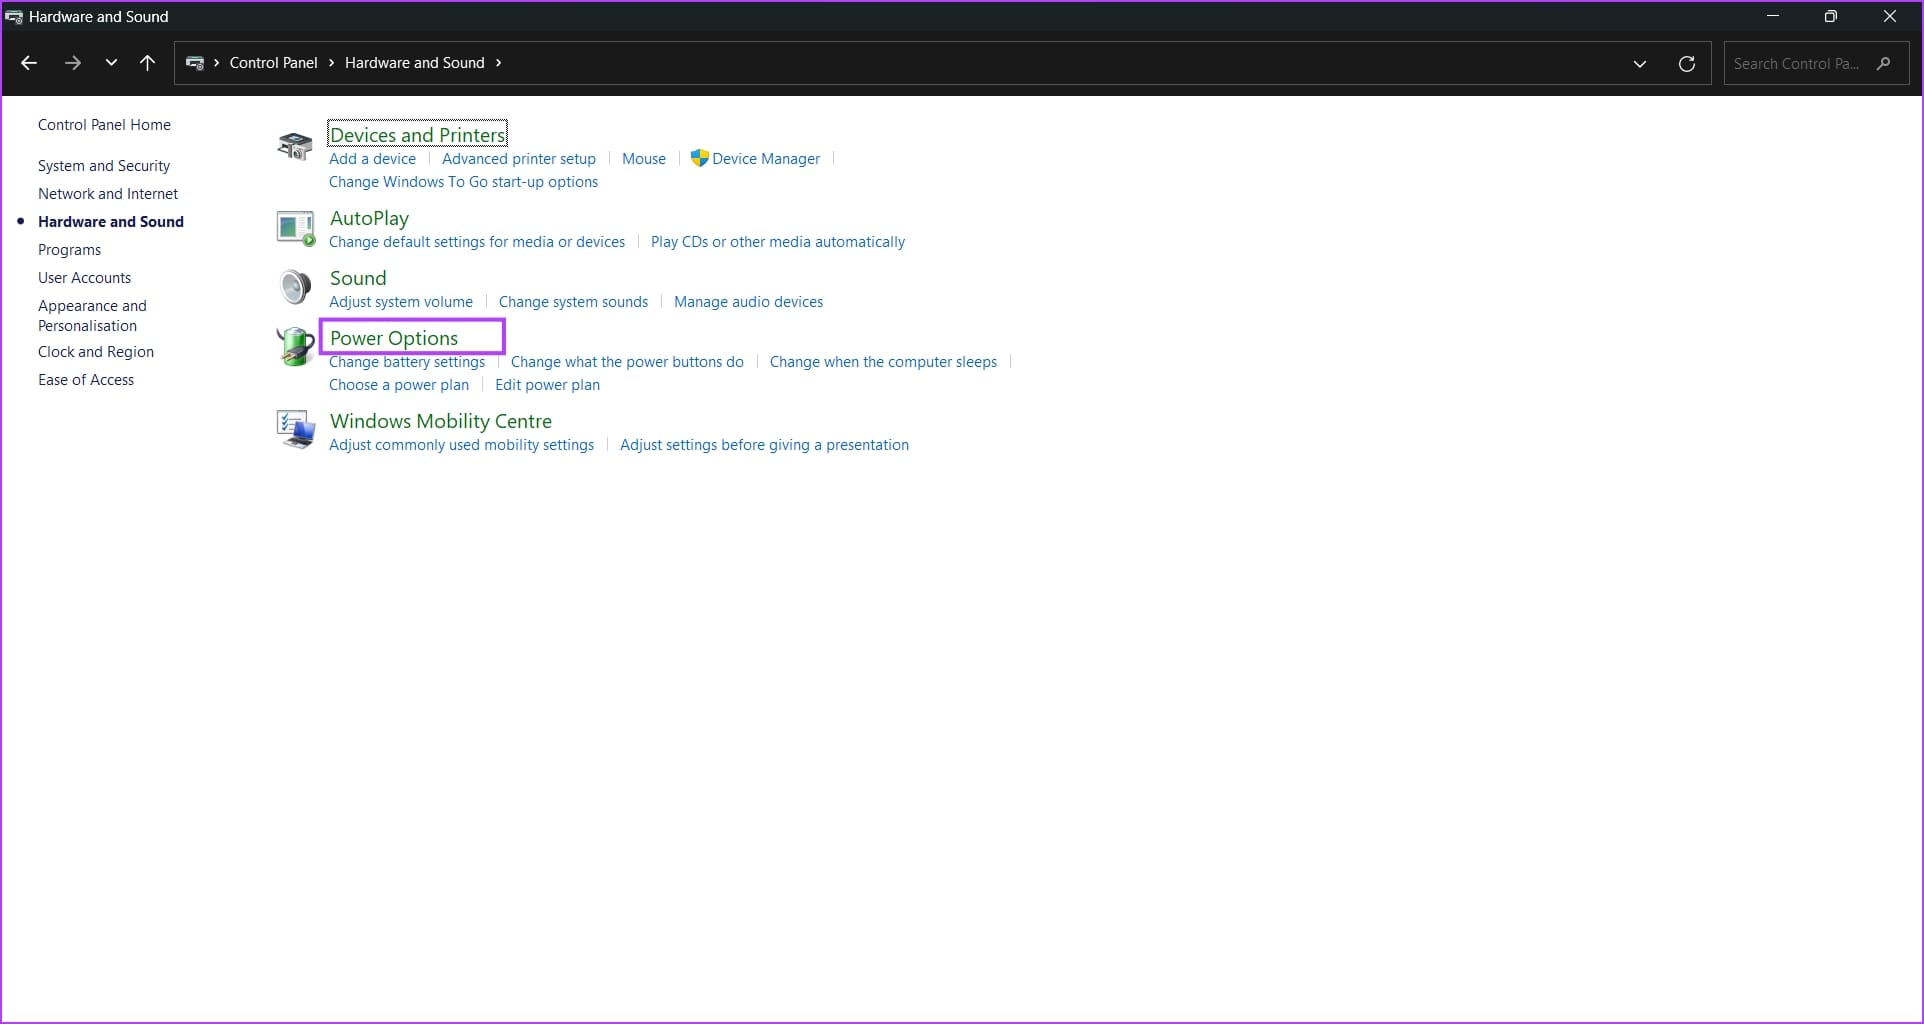Click the search magnifier icon
The width and height of the screenshot is (1924, 1024).
pos(1884,63)
